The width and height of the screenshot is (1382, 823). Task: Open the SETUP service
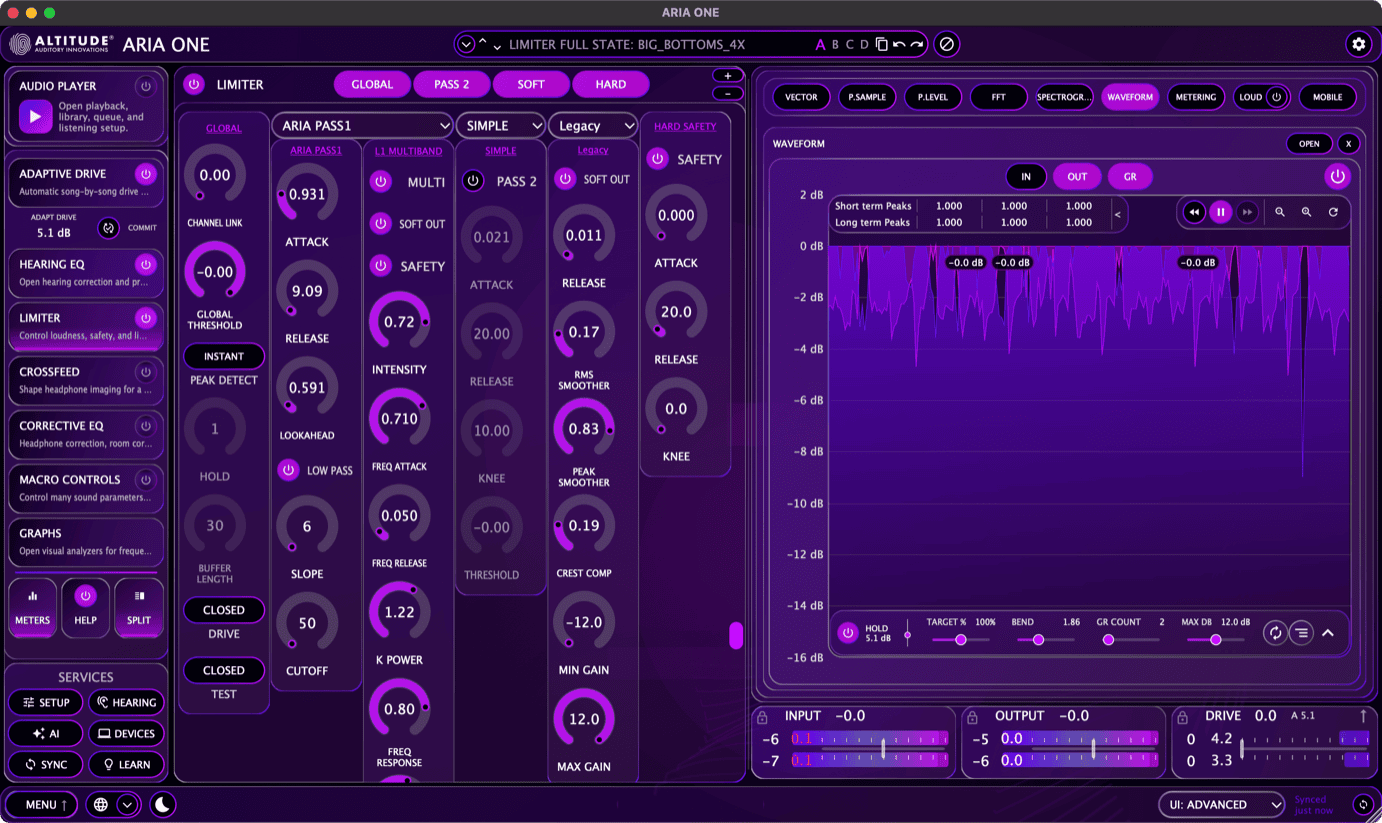(45, 703)
